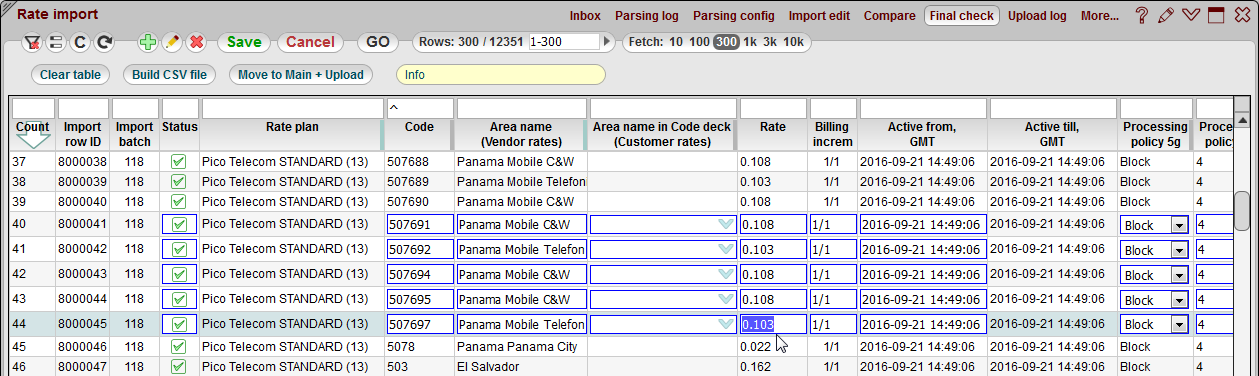This screenshot has height=376, width=1259.
Task: Open Code deck area dropdown for row 42
Action: (x=726, y=274)
